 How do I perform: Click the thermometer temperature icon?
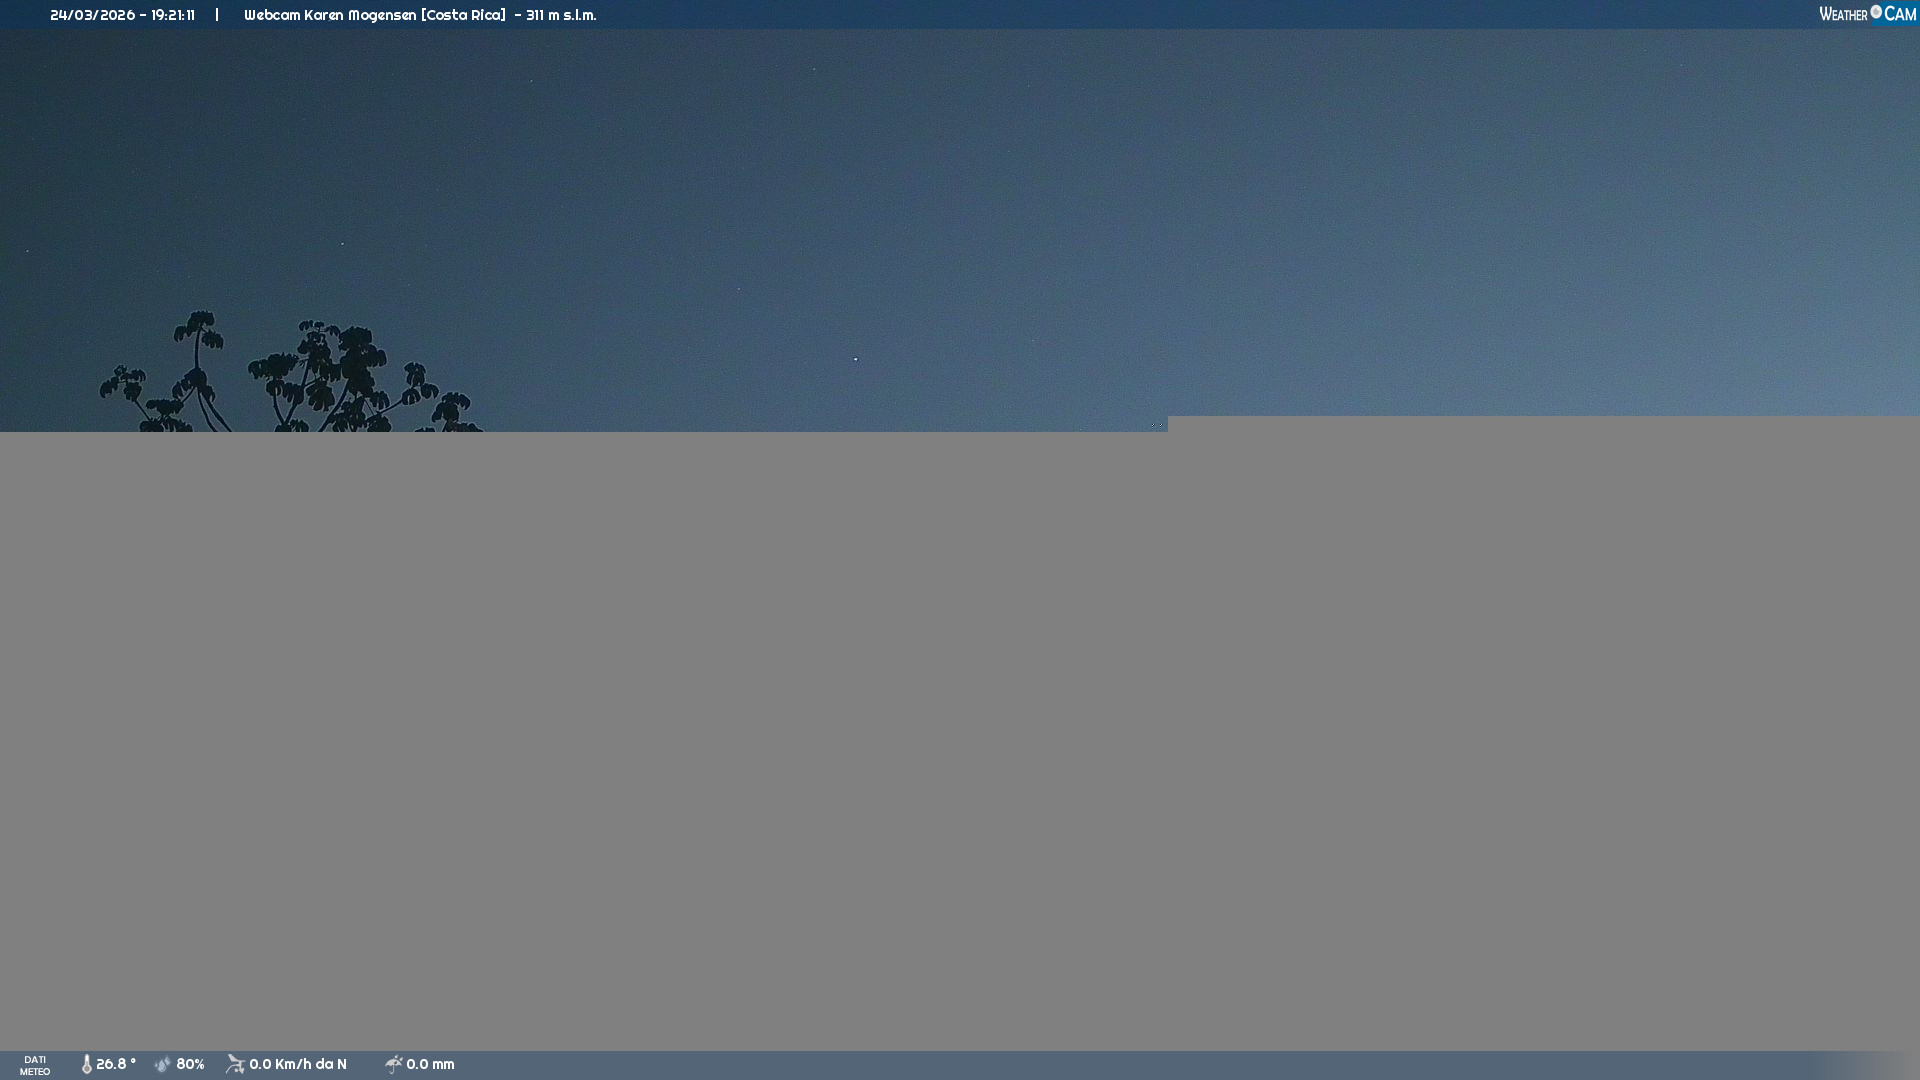coord(87,1064)
